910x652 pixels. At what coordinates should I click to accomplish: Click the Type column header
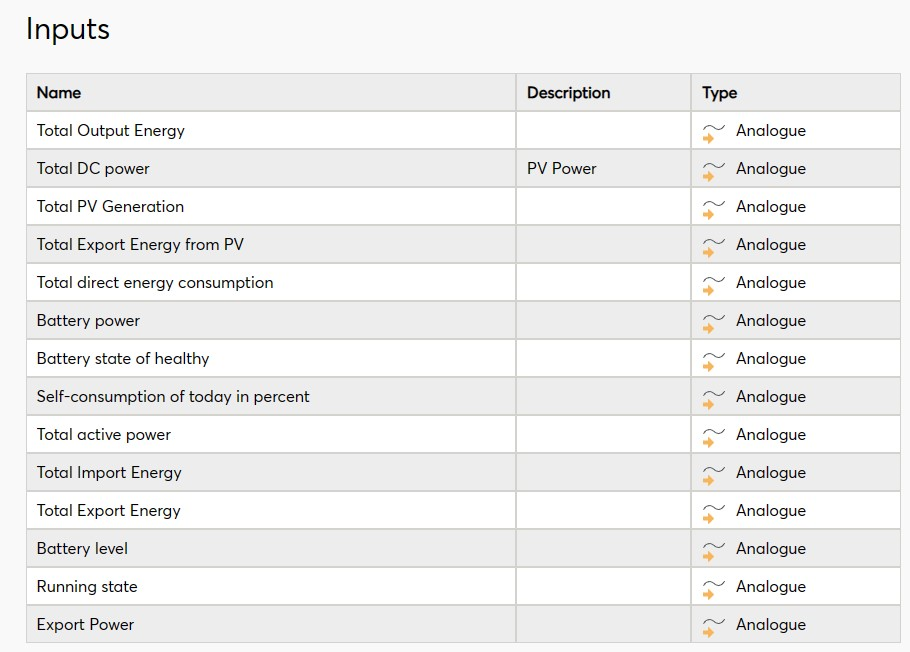tap(719, 93)
